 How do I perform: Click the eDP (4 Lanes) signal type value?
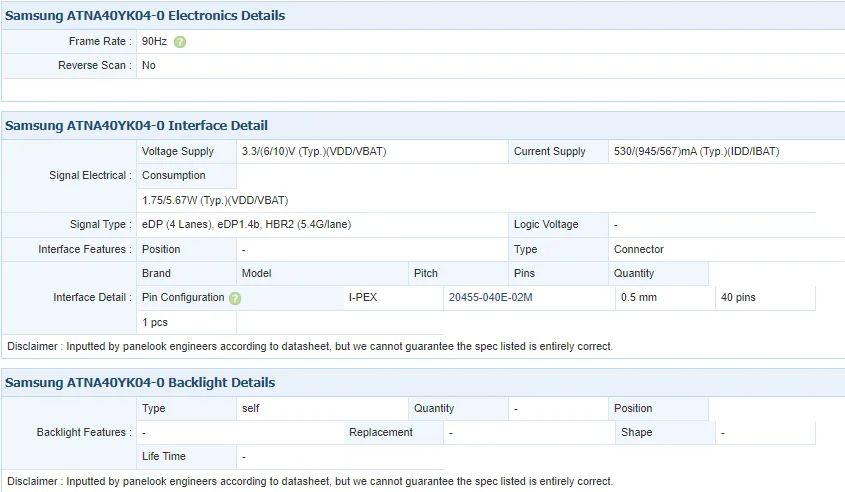pyautogui.click(x=246, y=224)
